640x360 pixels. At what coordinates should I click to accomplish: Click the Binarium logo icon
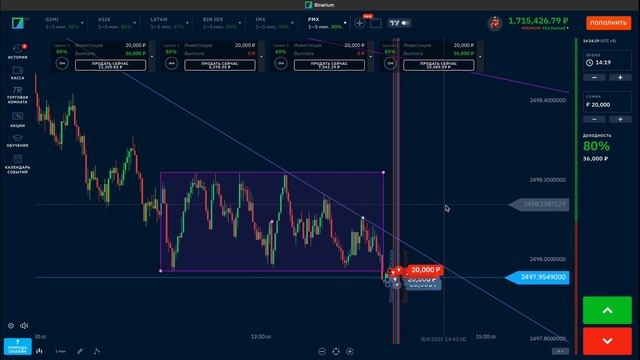point(18,23)
